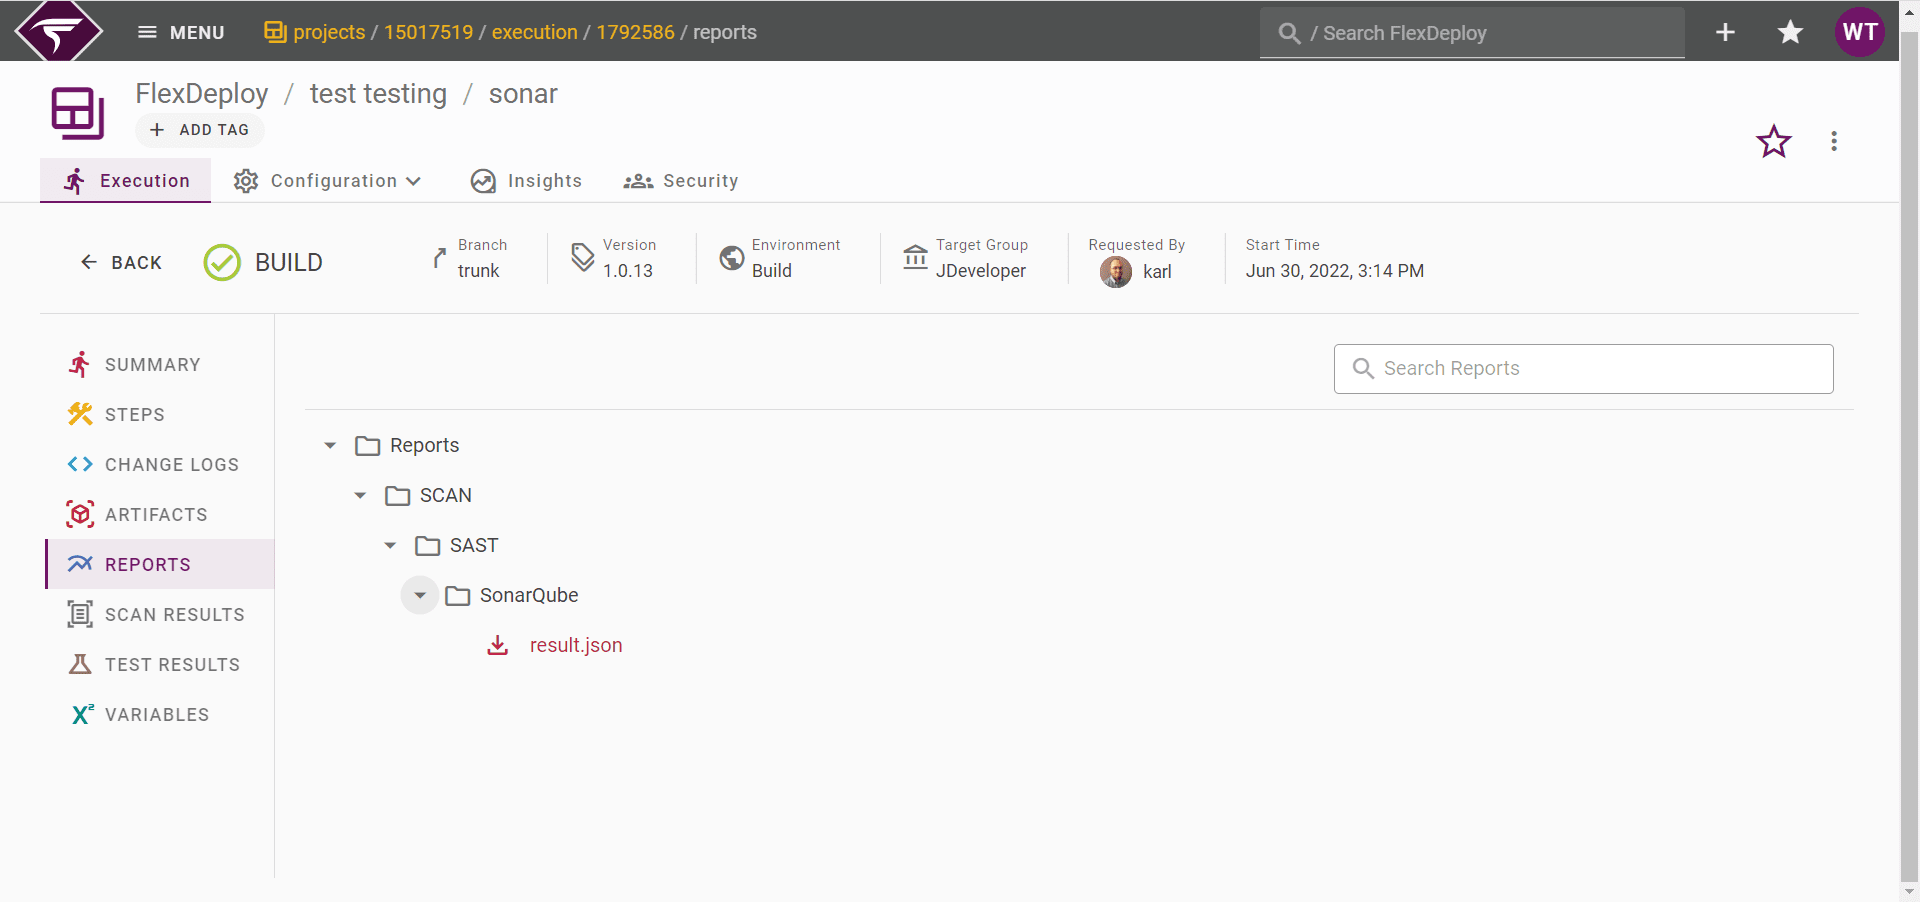Collapse the Reports root folder
The image size is (1920, 902).
pyautogui.click(x=330, y=445)
